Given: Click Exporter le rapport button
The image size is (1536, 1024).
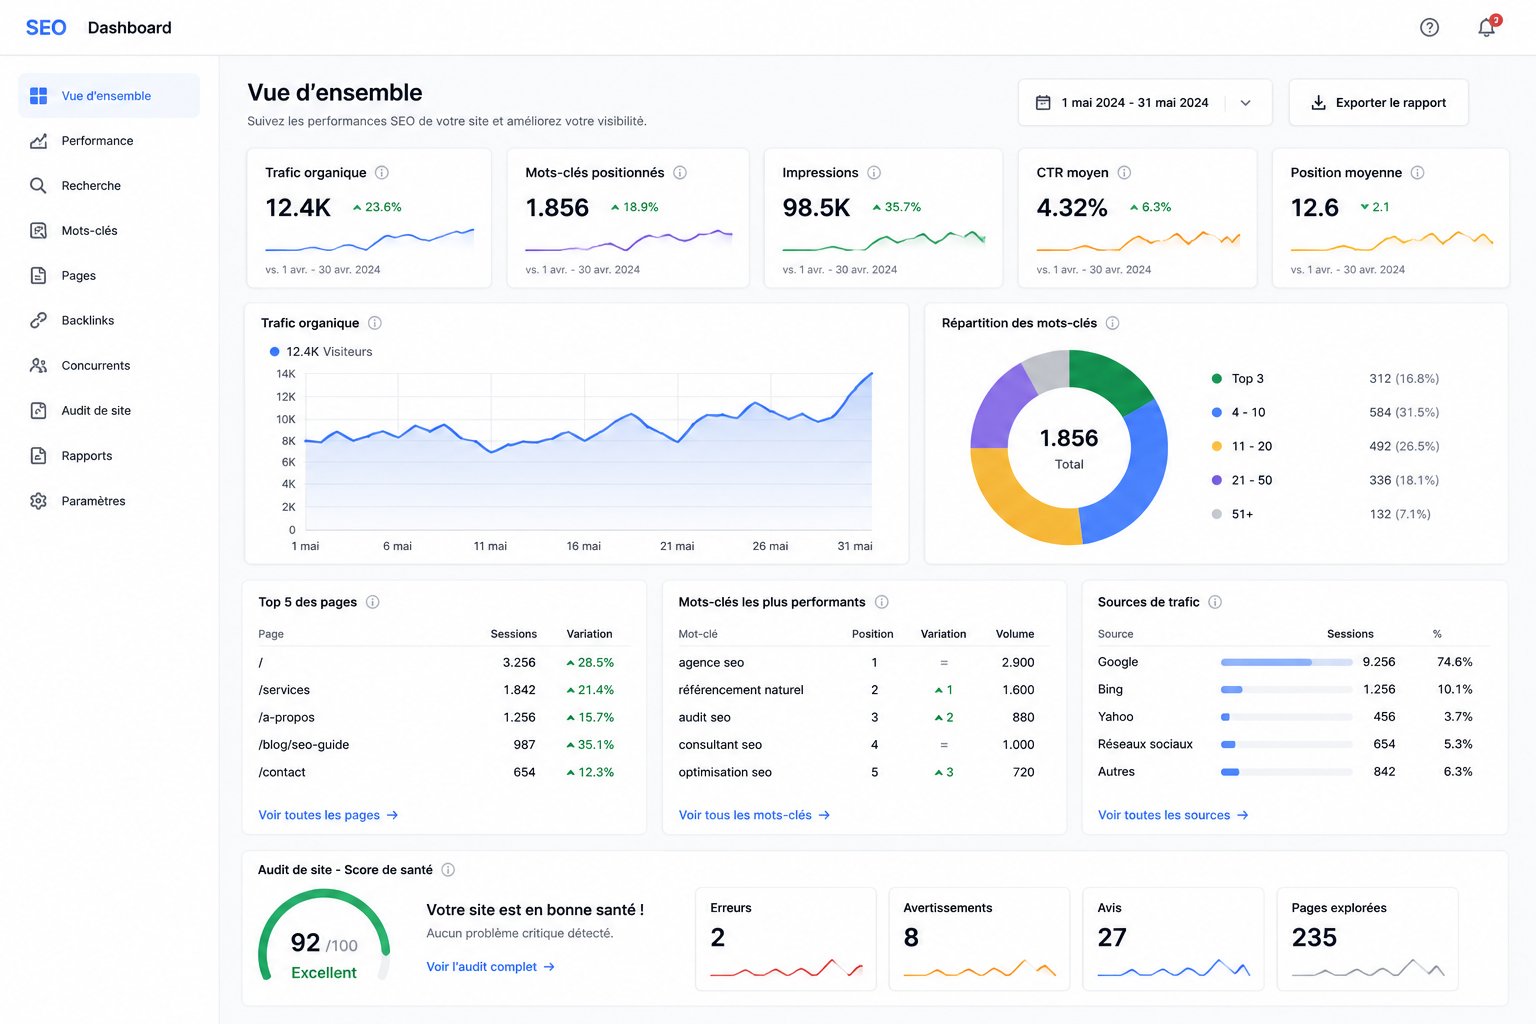Looking at the screenshot, I should point(1378,102).
